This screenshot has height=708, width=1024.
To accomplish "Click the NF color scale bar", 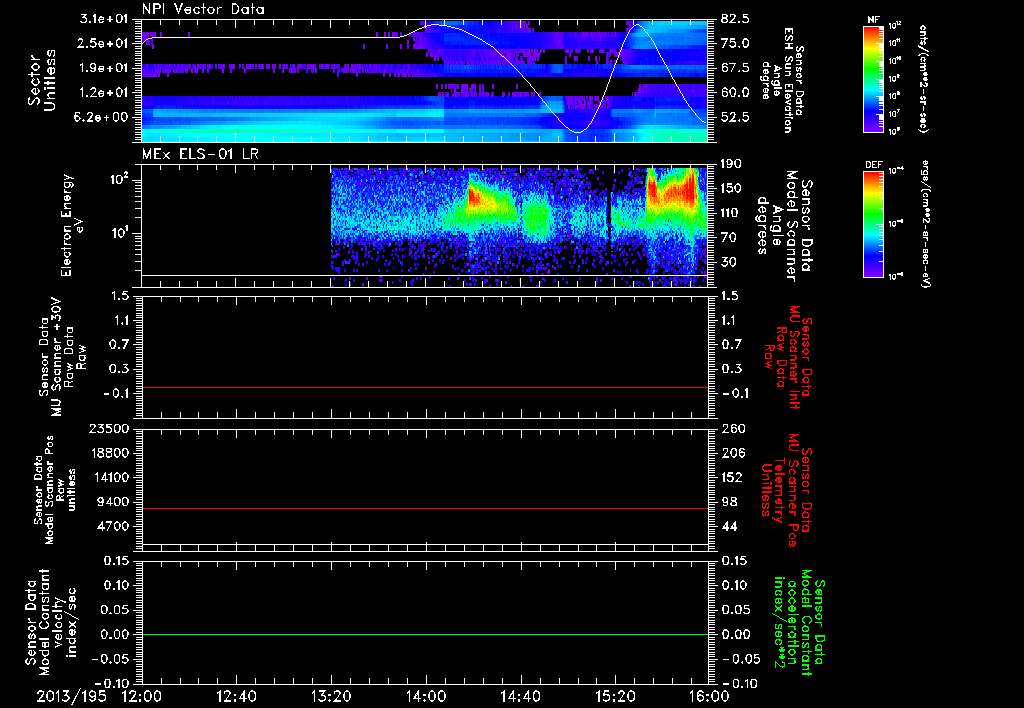I will pos(874,79).
